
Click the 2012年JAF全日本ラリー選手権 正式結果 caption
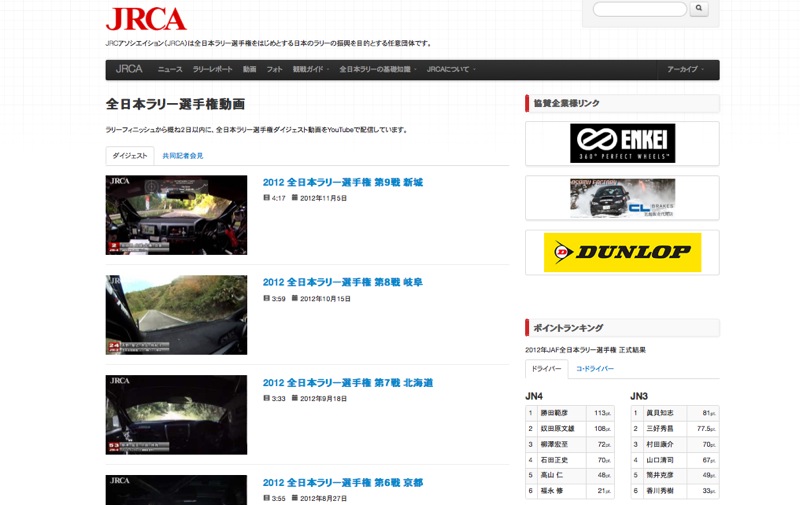(585, 350)
